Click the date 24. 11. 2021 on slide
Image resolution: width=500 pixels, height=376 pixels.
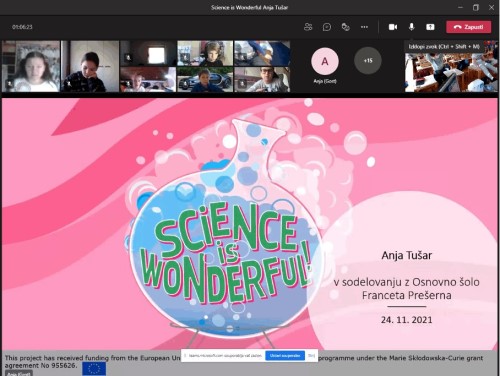[x=407, y=320]
